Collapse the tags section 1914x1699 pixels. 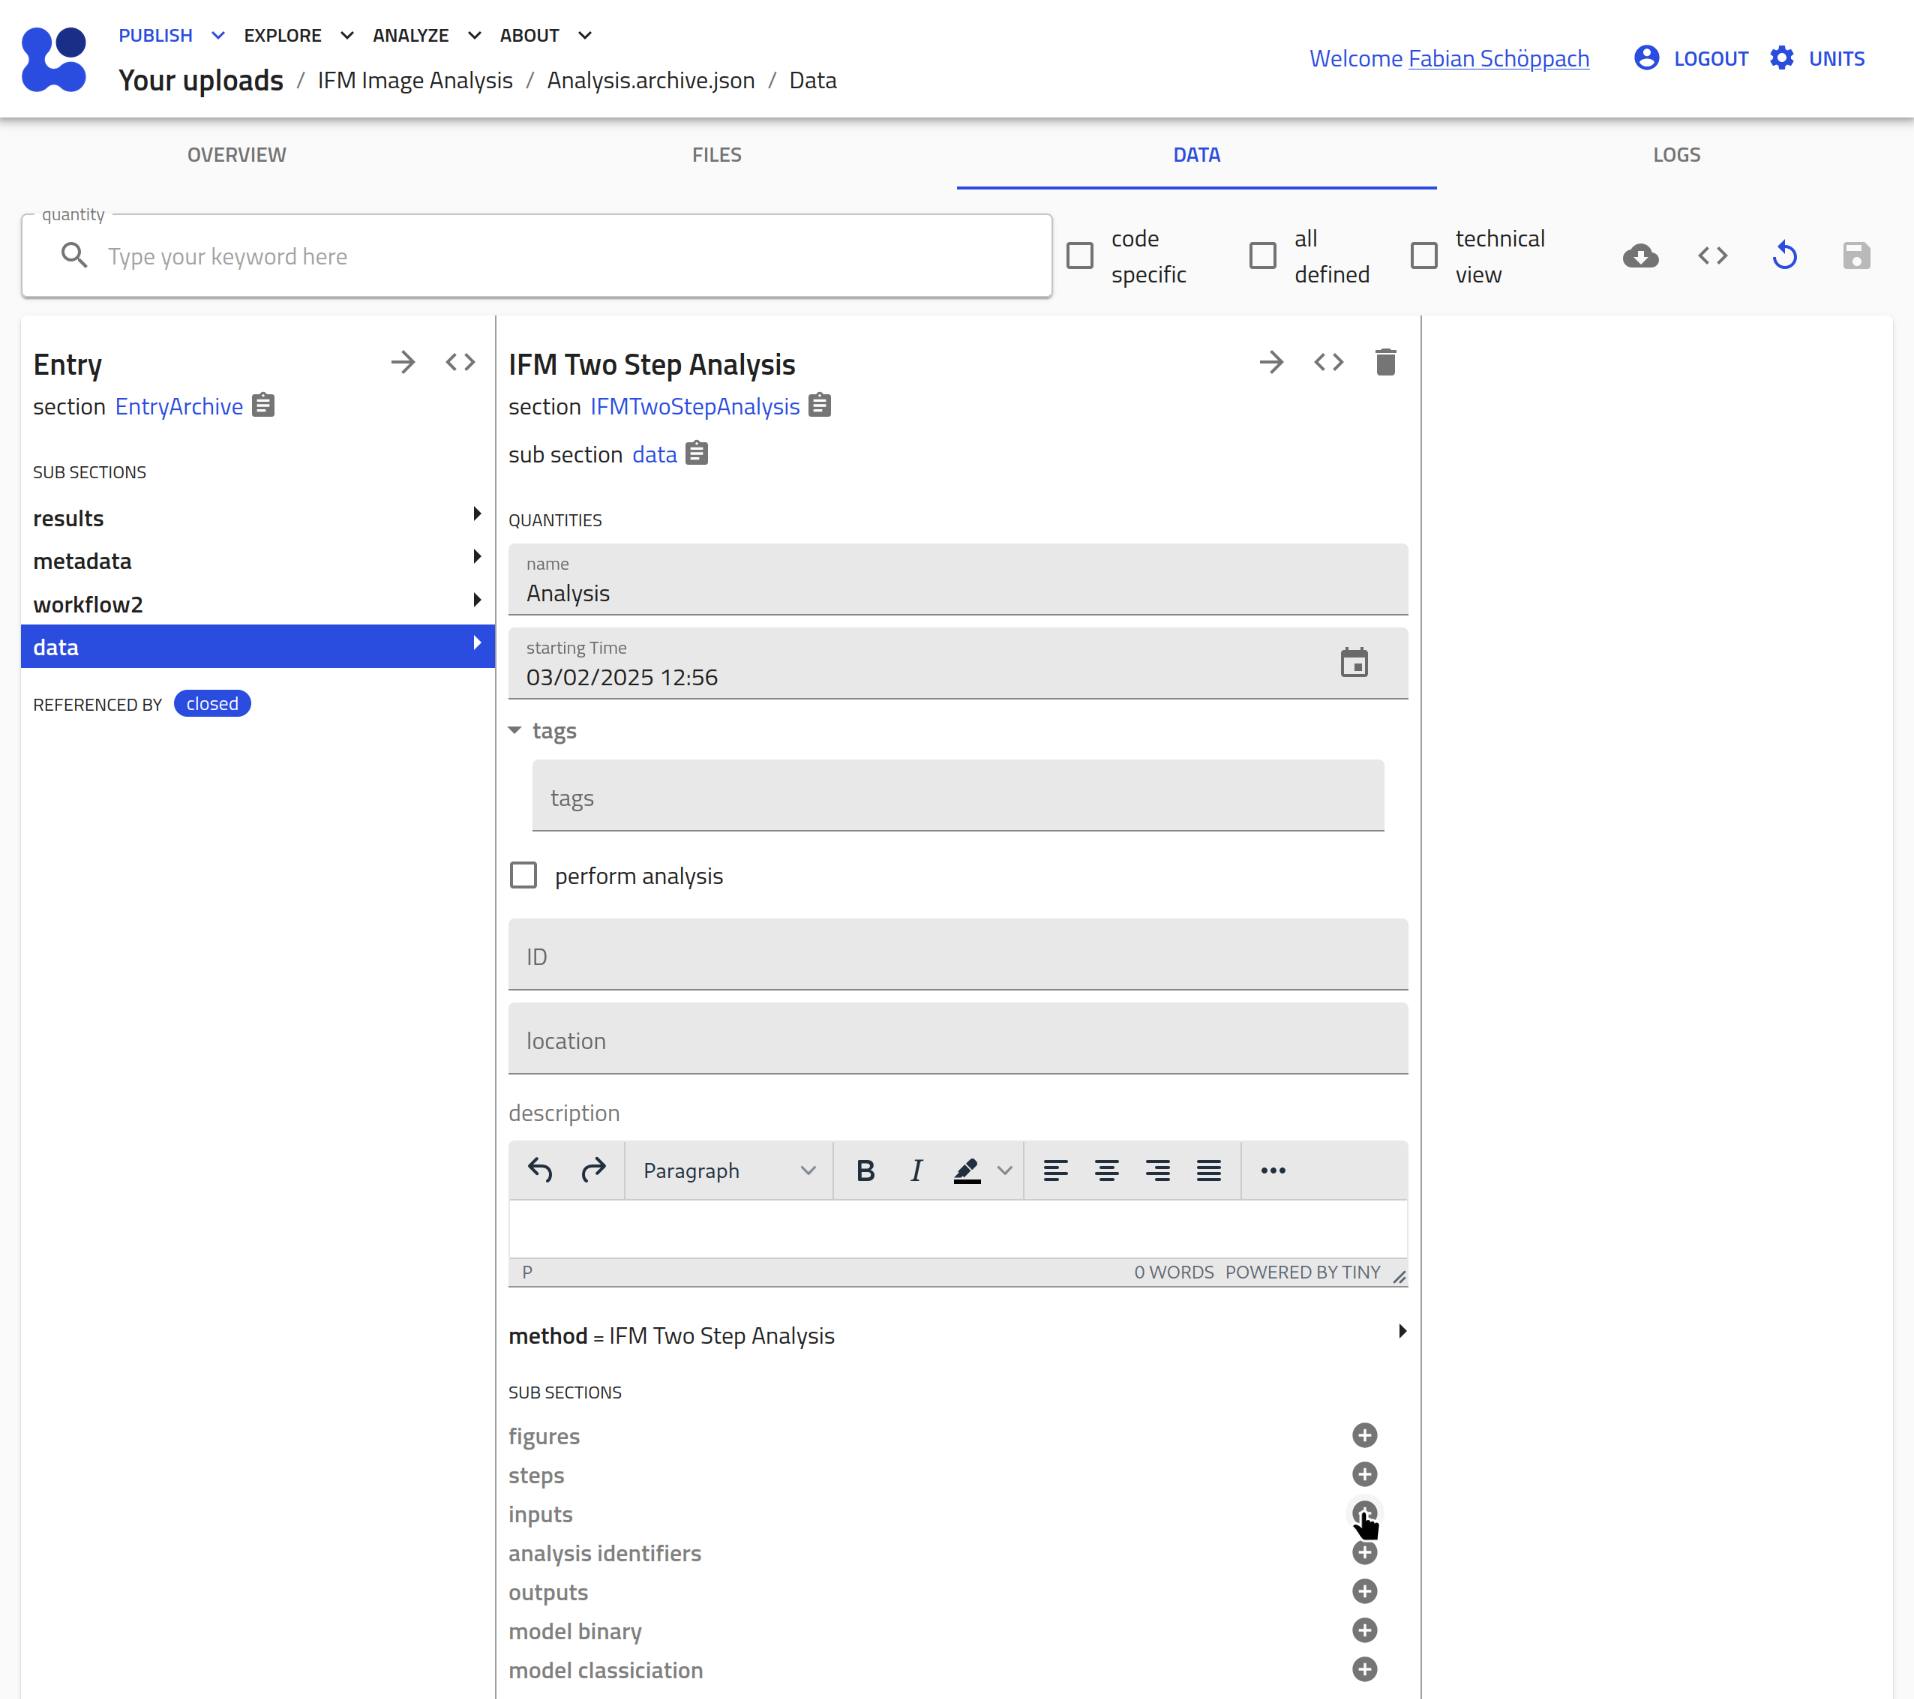coord(515,730)
